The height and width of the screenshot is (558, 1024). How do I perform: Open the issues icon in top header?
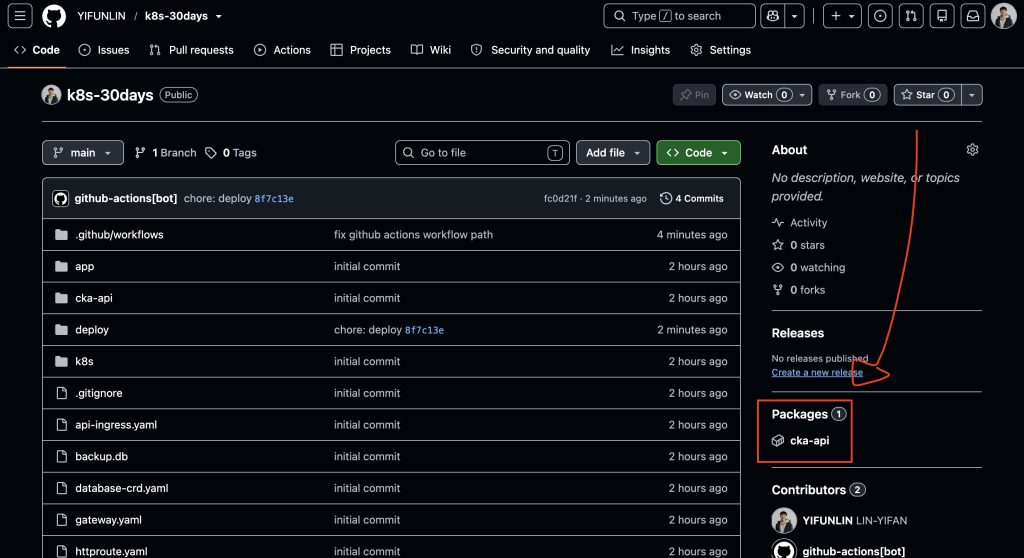(x=880, y=16)
